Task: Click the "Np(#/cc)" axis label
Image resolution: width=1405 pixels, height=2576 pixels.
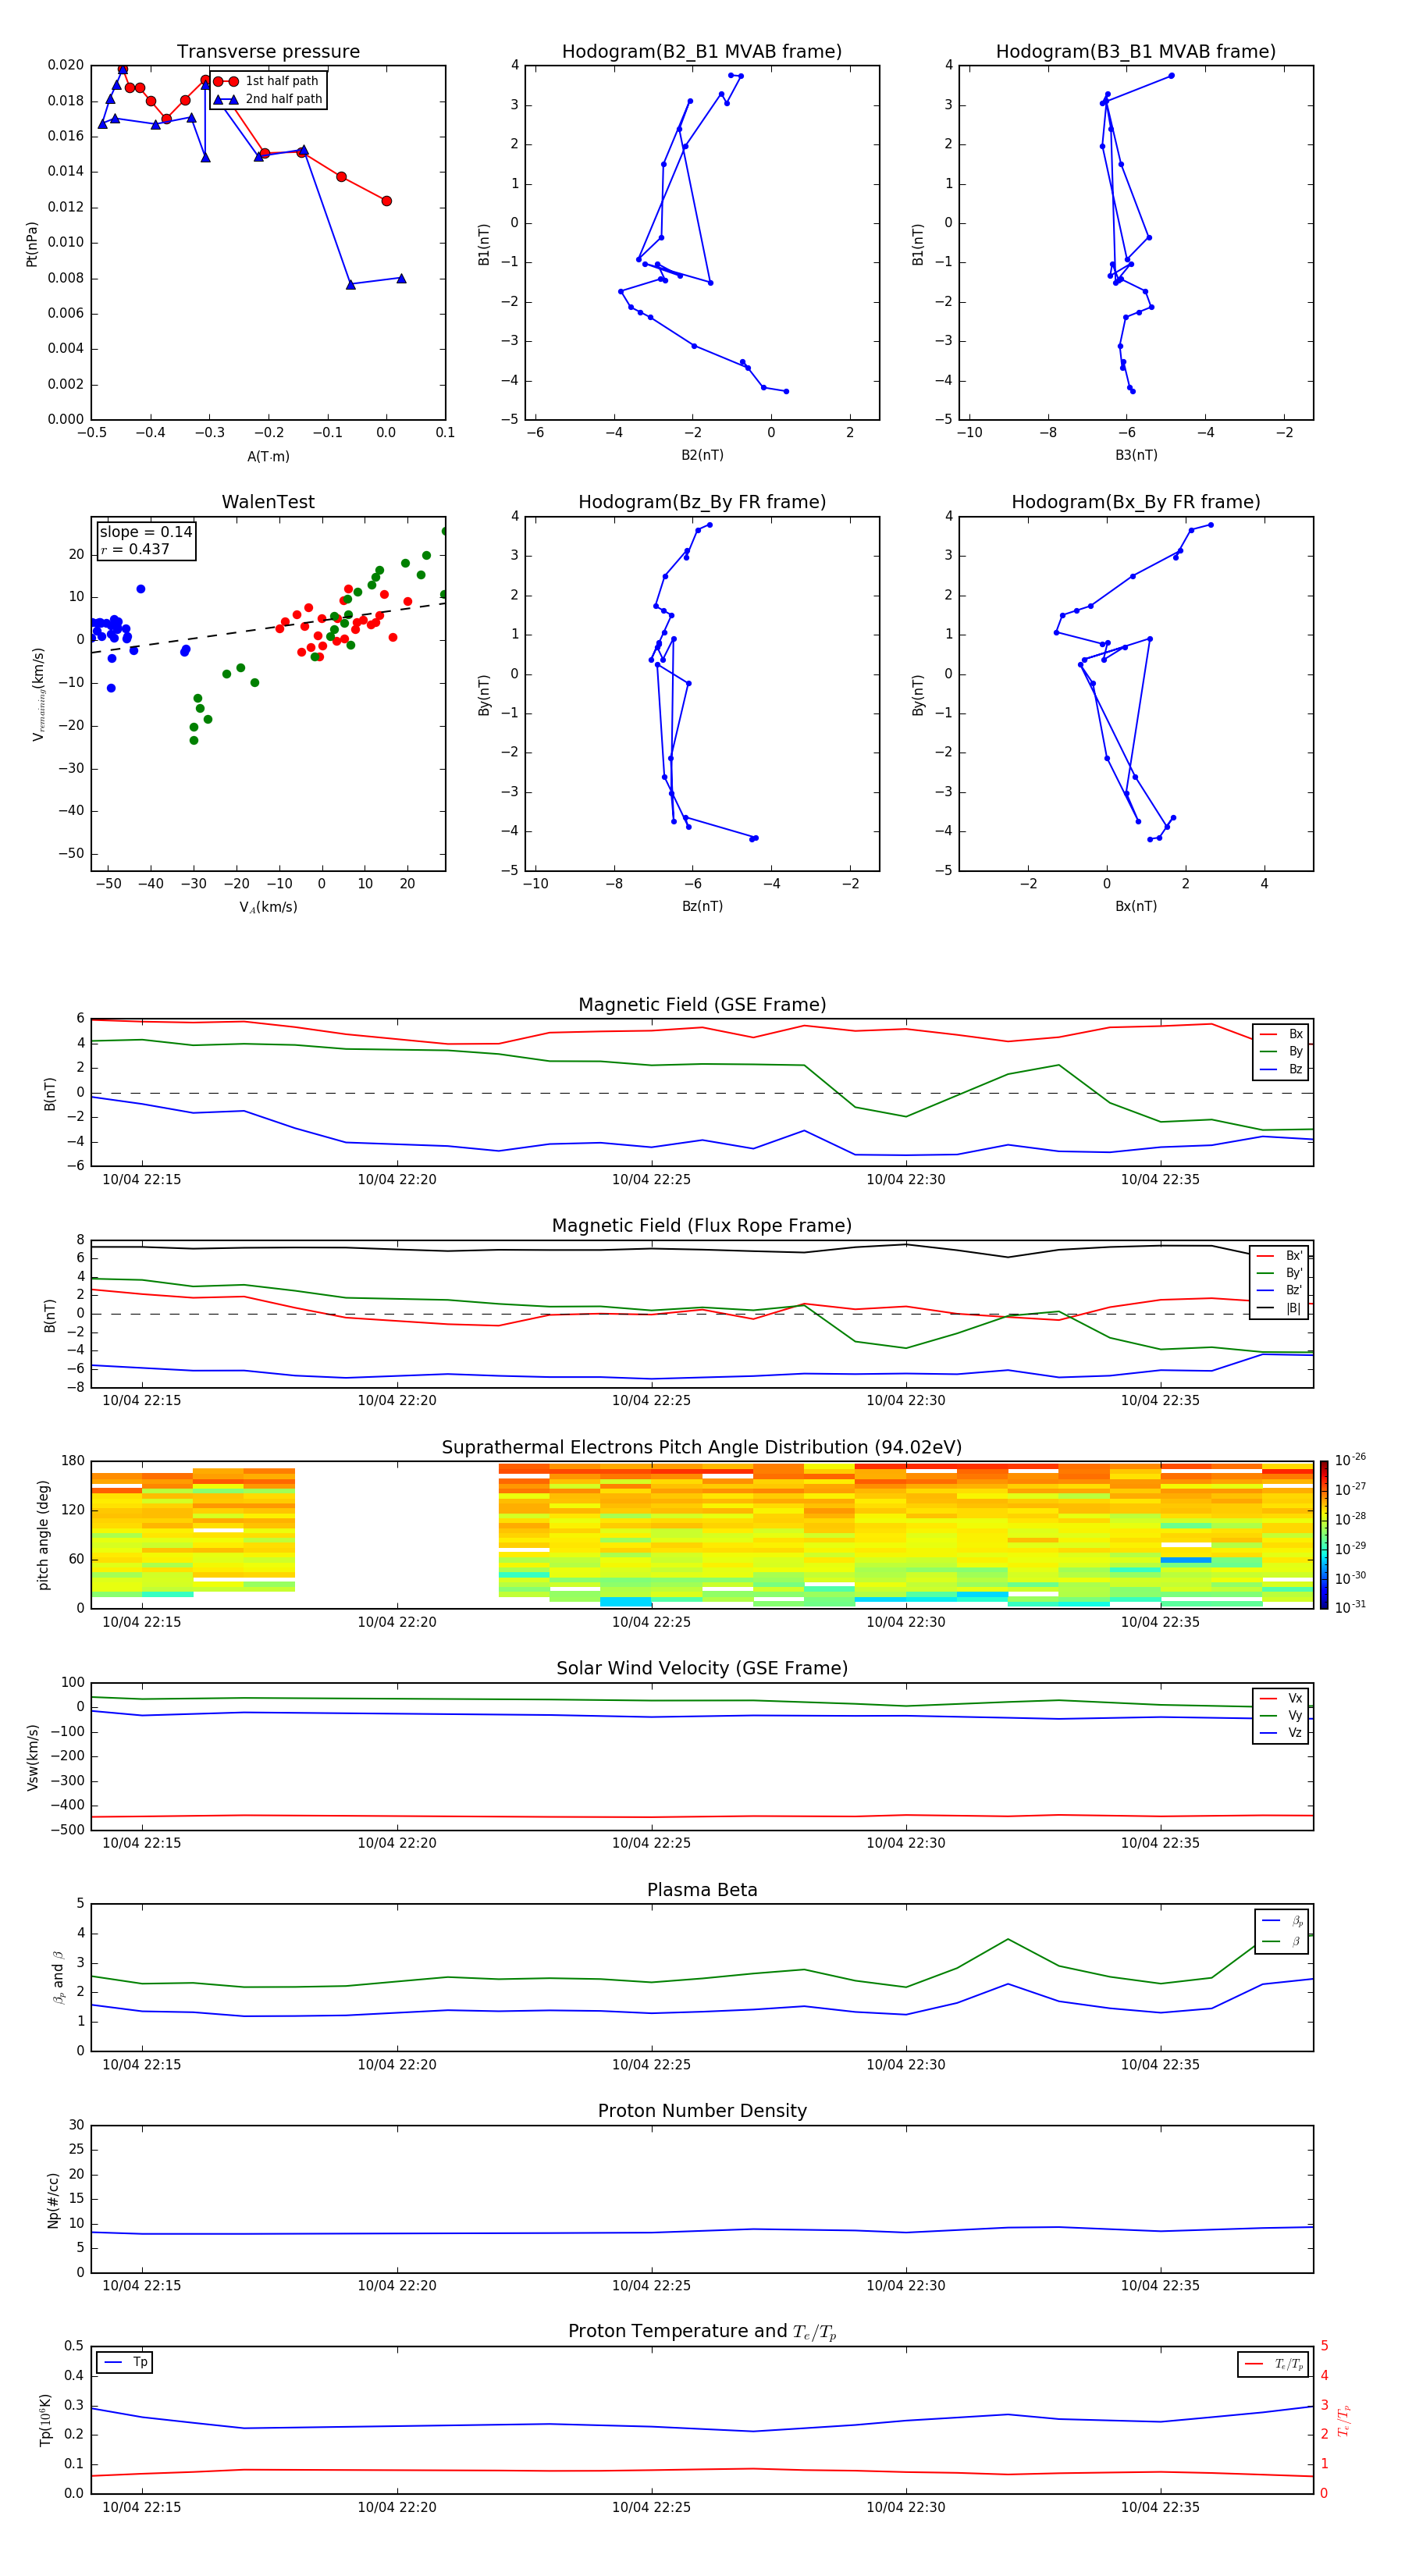Action: tap(54, 2200)
